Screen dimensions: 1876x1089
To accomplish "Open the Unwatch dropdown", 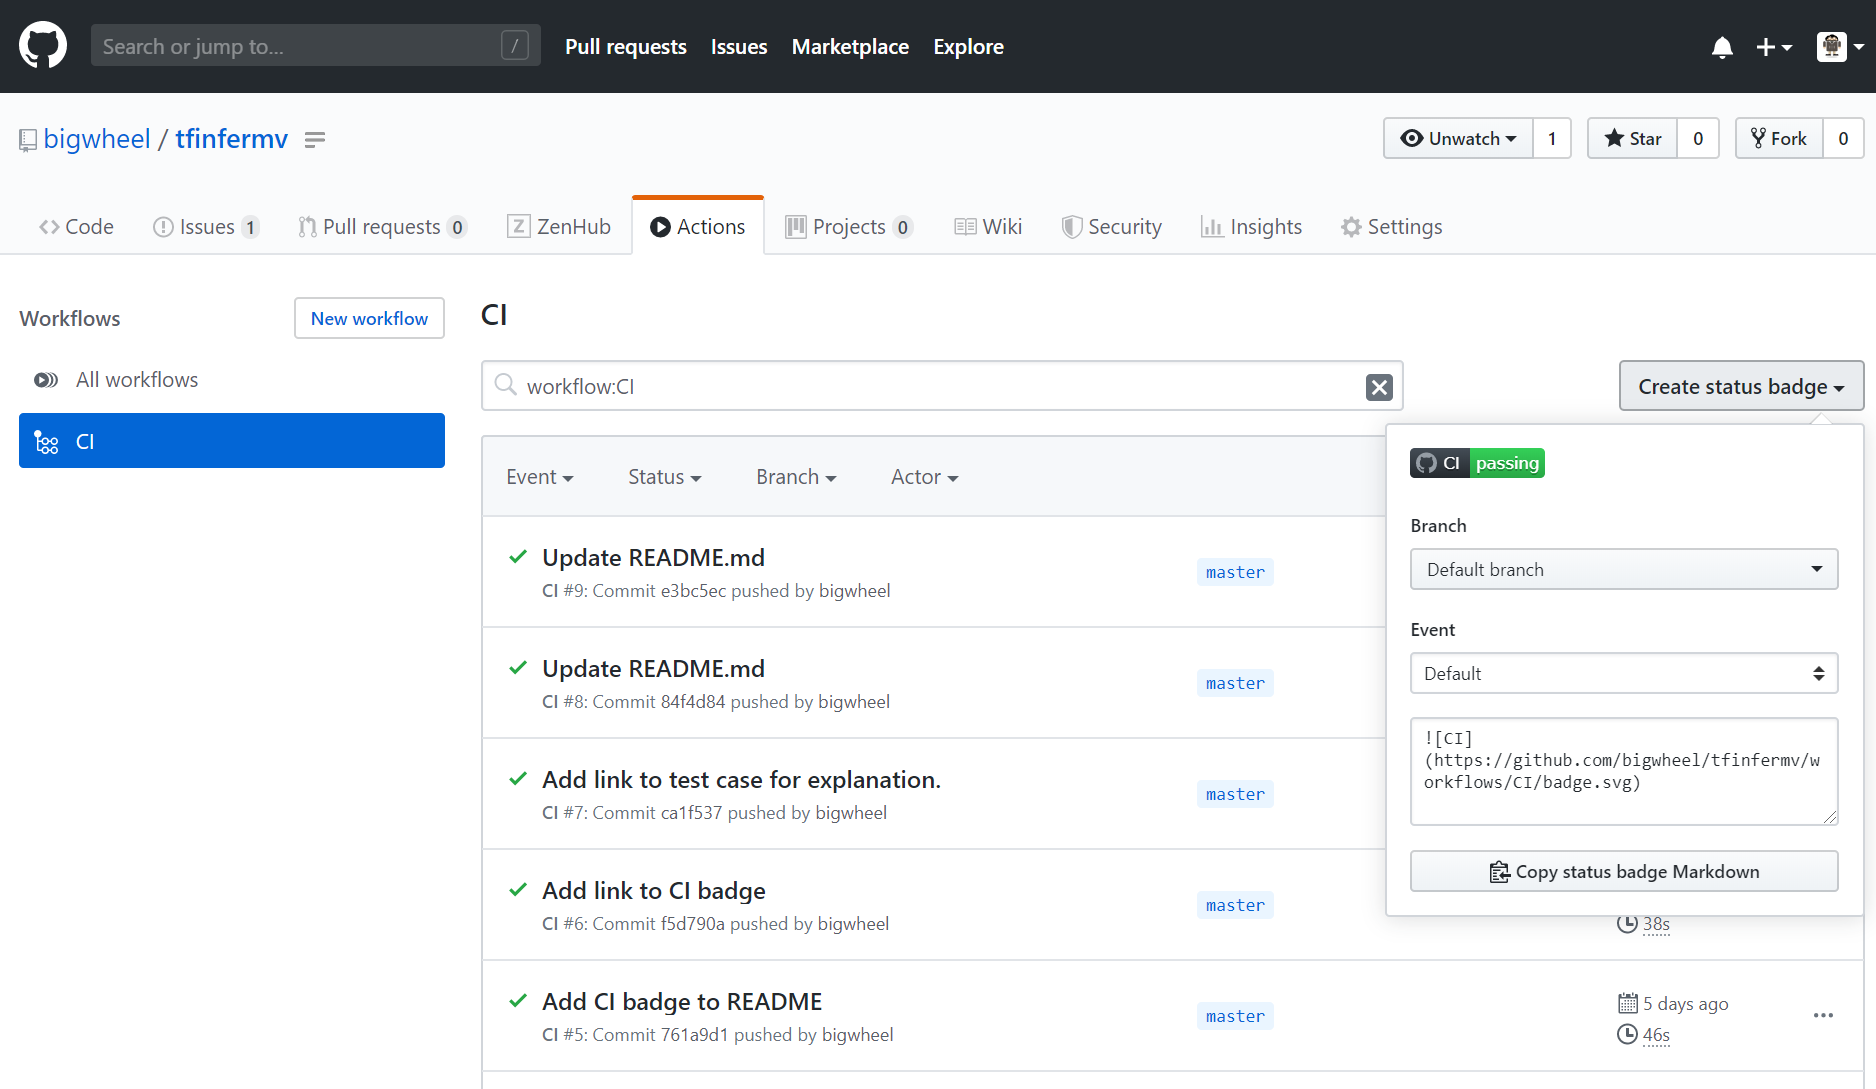I will (1458, 138).
